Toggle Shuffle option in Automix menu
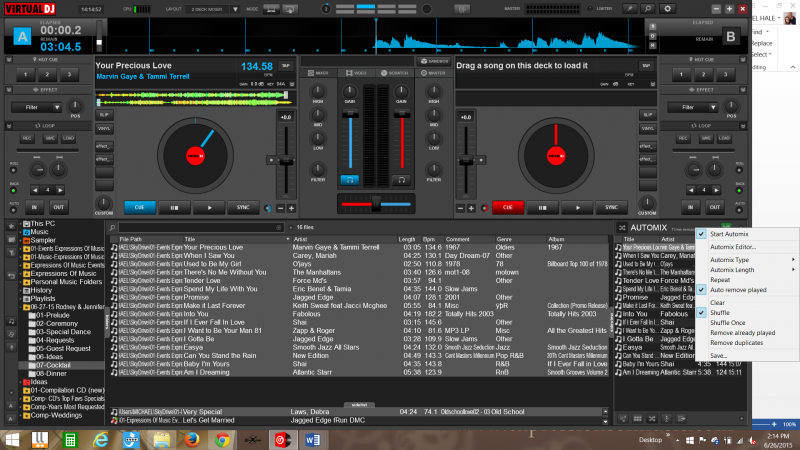This screenshot has height=450, width=800. click(x=719, y=313)
